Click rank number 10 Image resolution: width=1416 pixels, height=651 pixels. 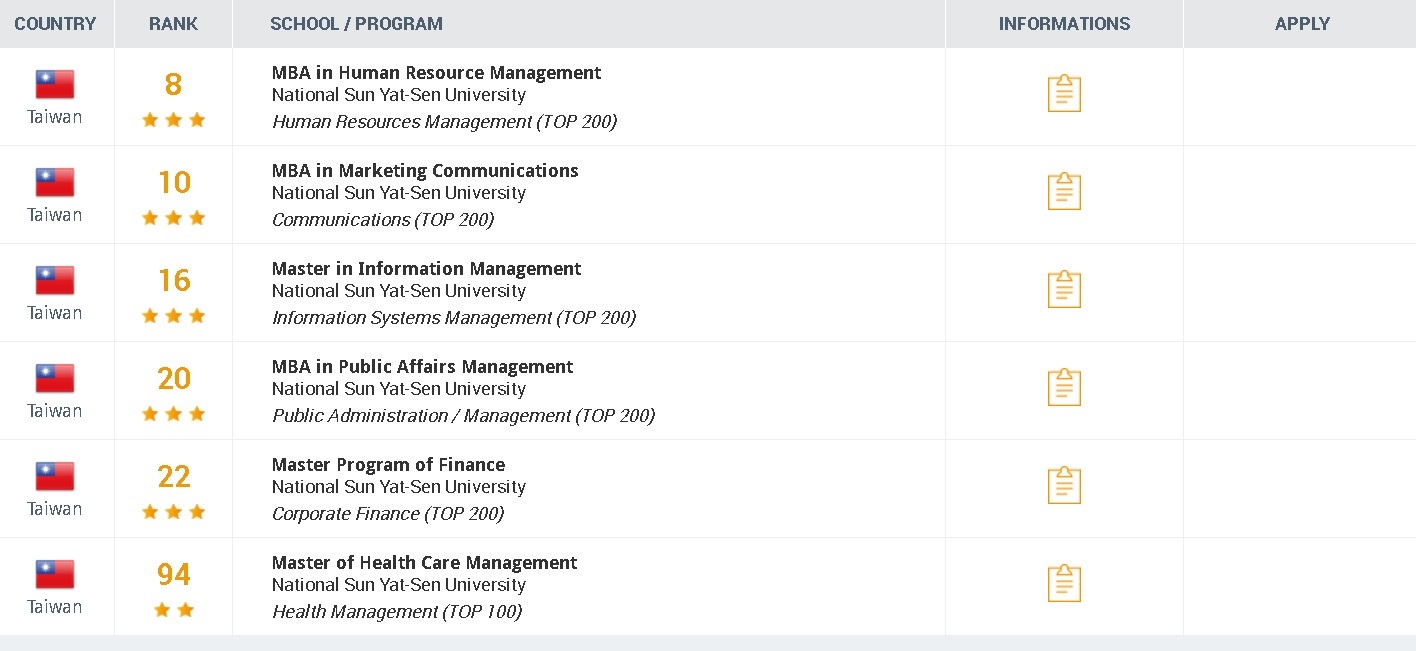[x=173, y=183]
